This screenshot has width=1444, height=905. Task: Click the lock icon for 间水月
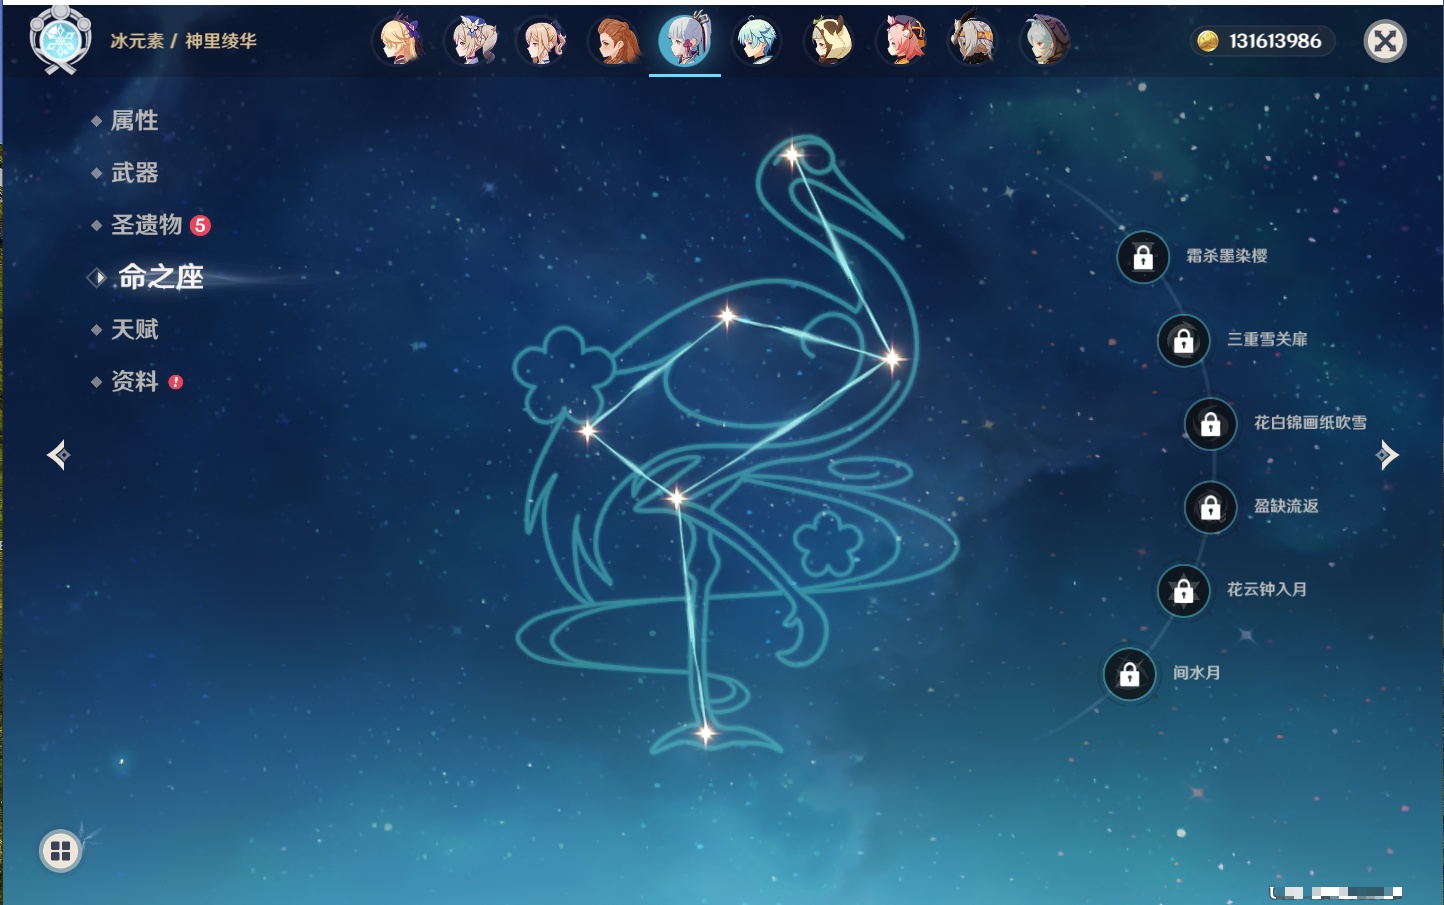(x=1129, y=674)
